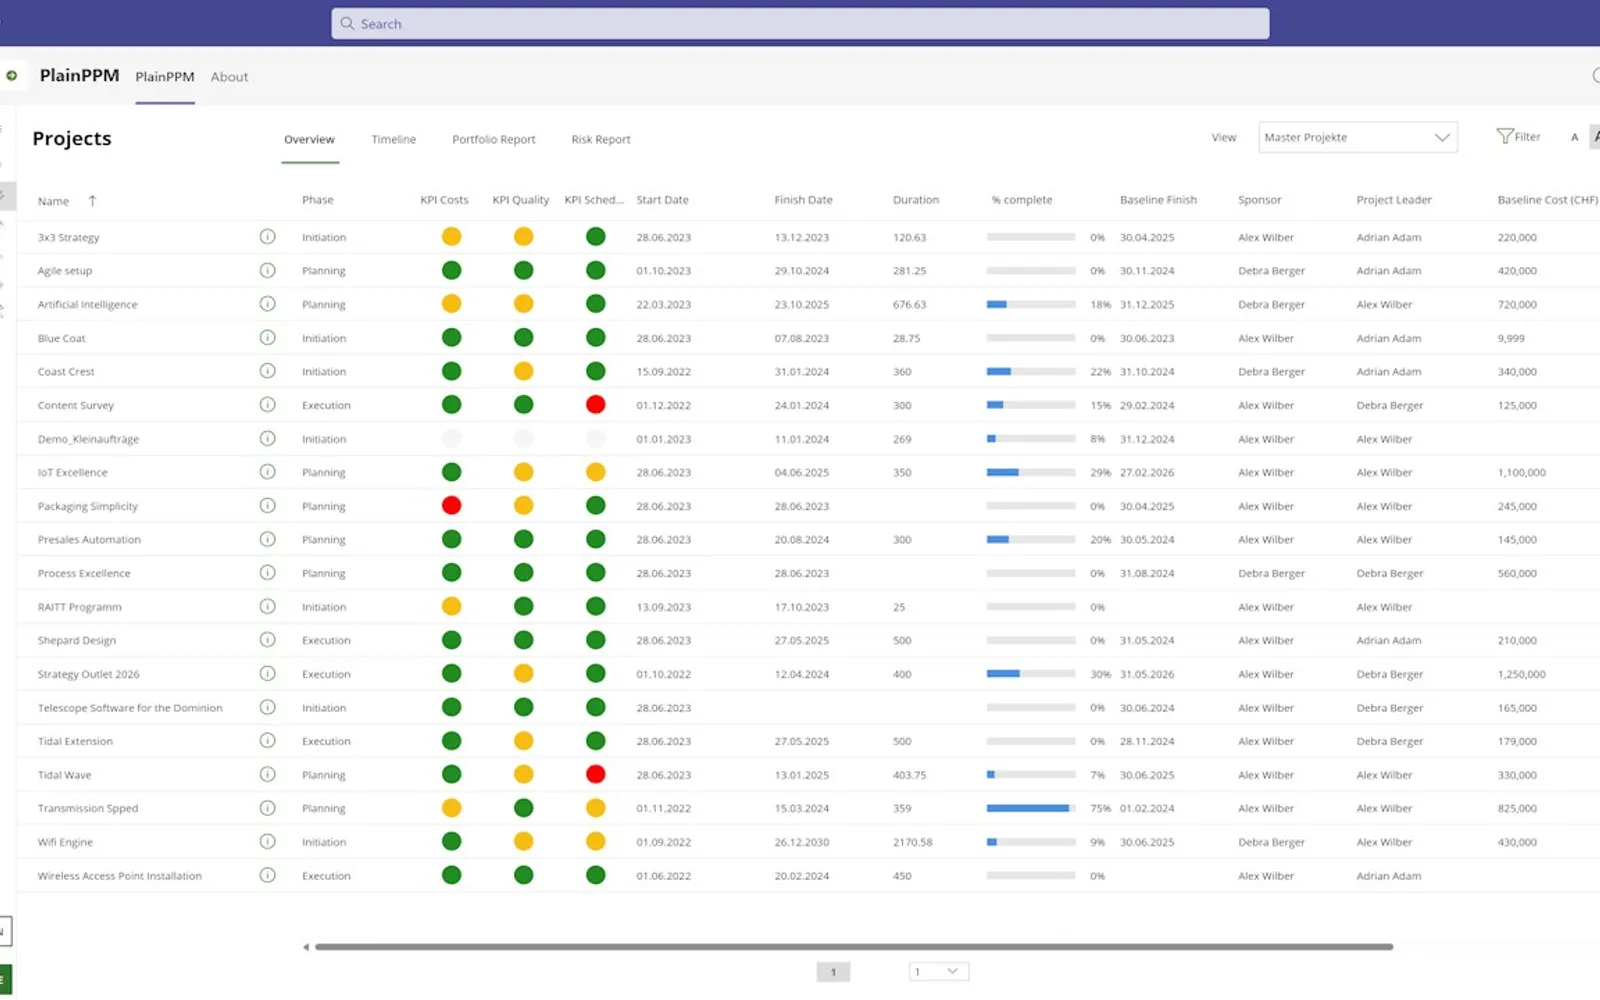This screenshot has width=1600, height=1000.
Task: Click in the Search input field
Action: pos(800,23)
